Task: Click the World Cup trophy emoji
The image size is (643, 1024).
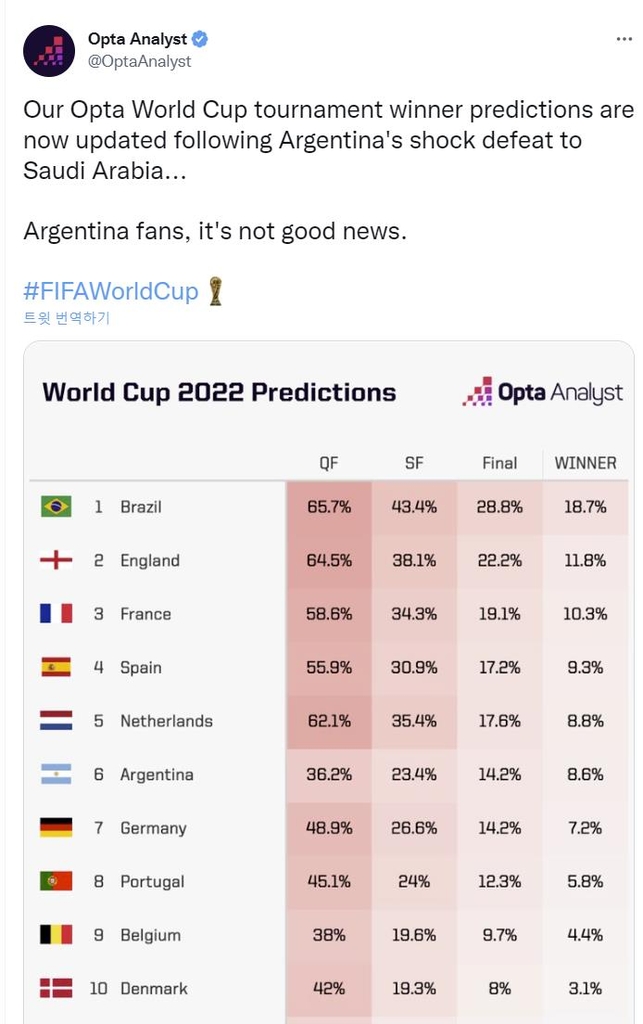Action: point(216,291)
